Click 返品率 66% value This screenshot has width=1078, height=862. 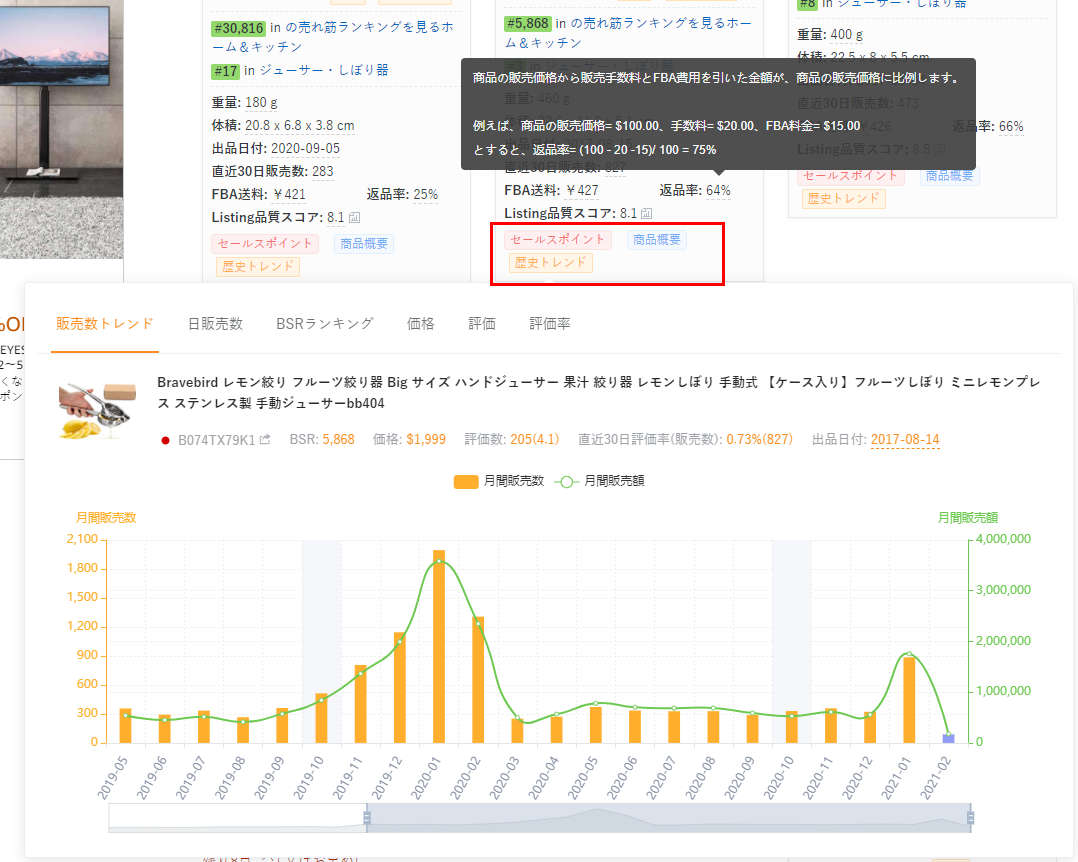[x=1011, y=126]
